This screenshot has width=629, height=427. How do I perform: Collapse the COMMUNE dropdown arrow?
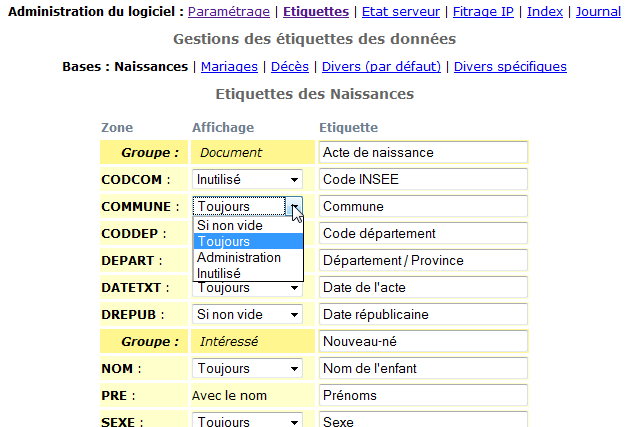[x=294, y=207]
